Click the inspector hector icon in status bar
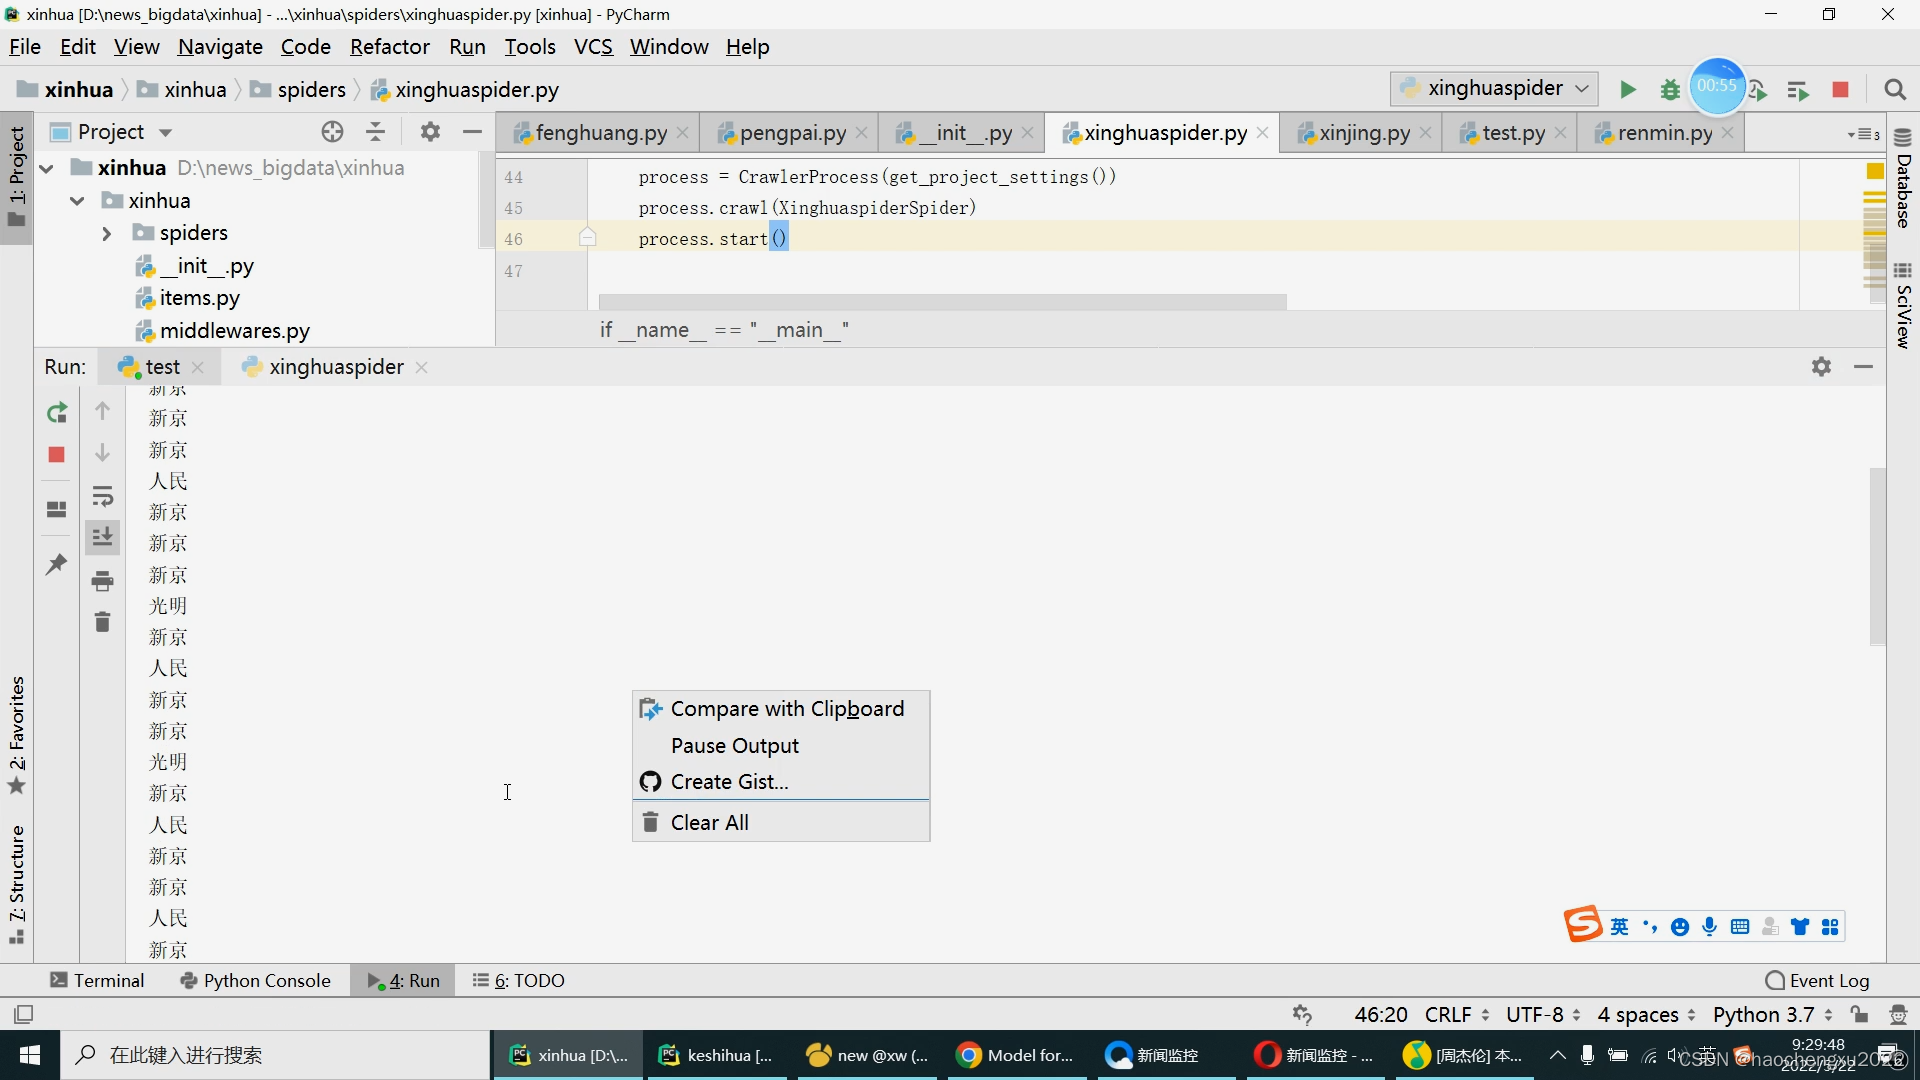 pyautogui.click(x=1898, y=1014)
